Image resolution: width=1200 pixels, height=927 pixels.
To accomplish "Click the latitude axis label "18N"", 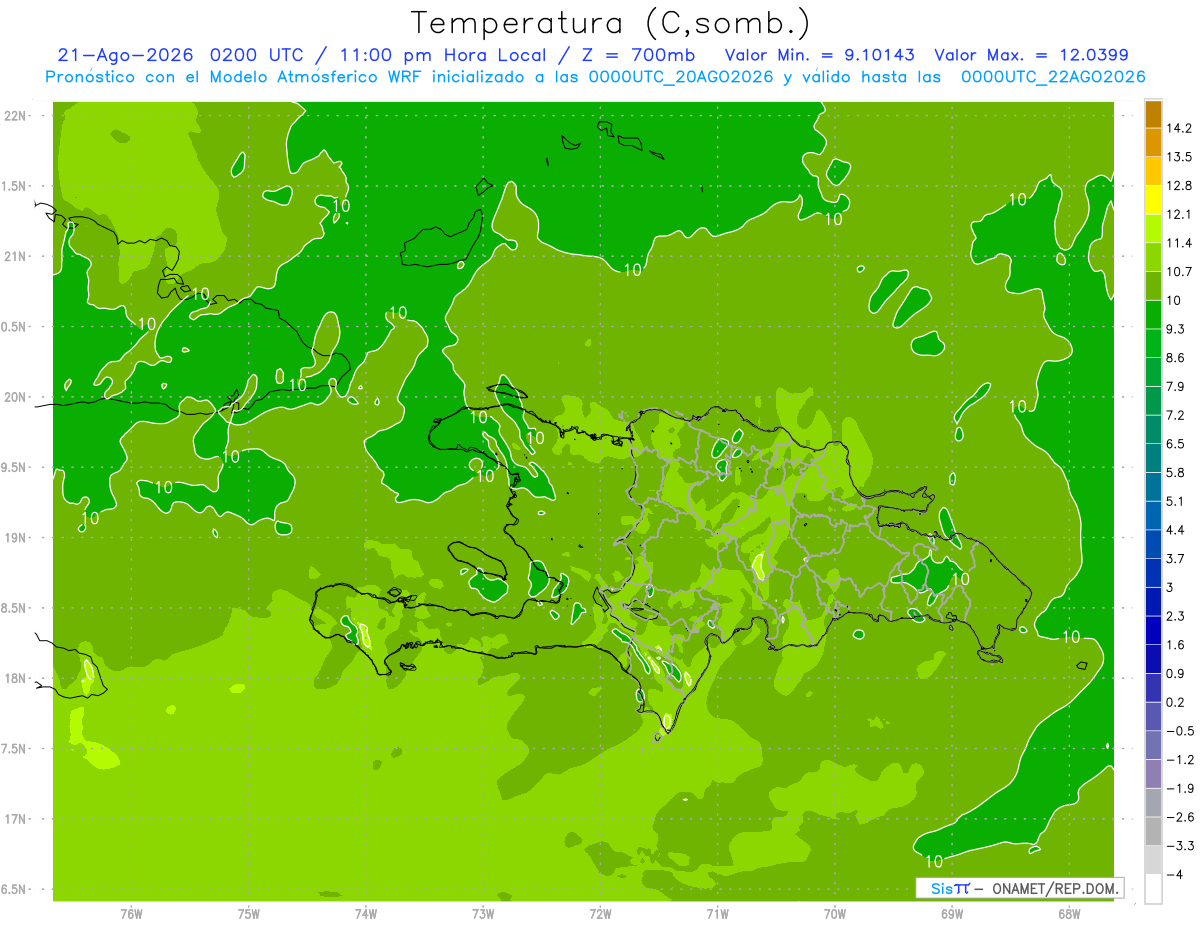I will coord(17,678).
